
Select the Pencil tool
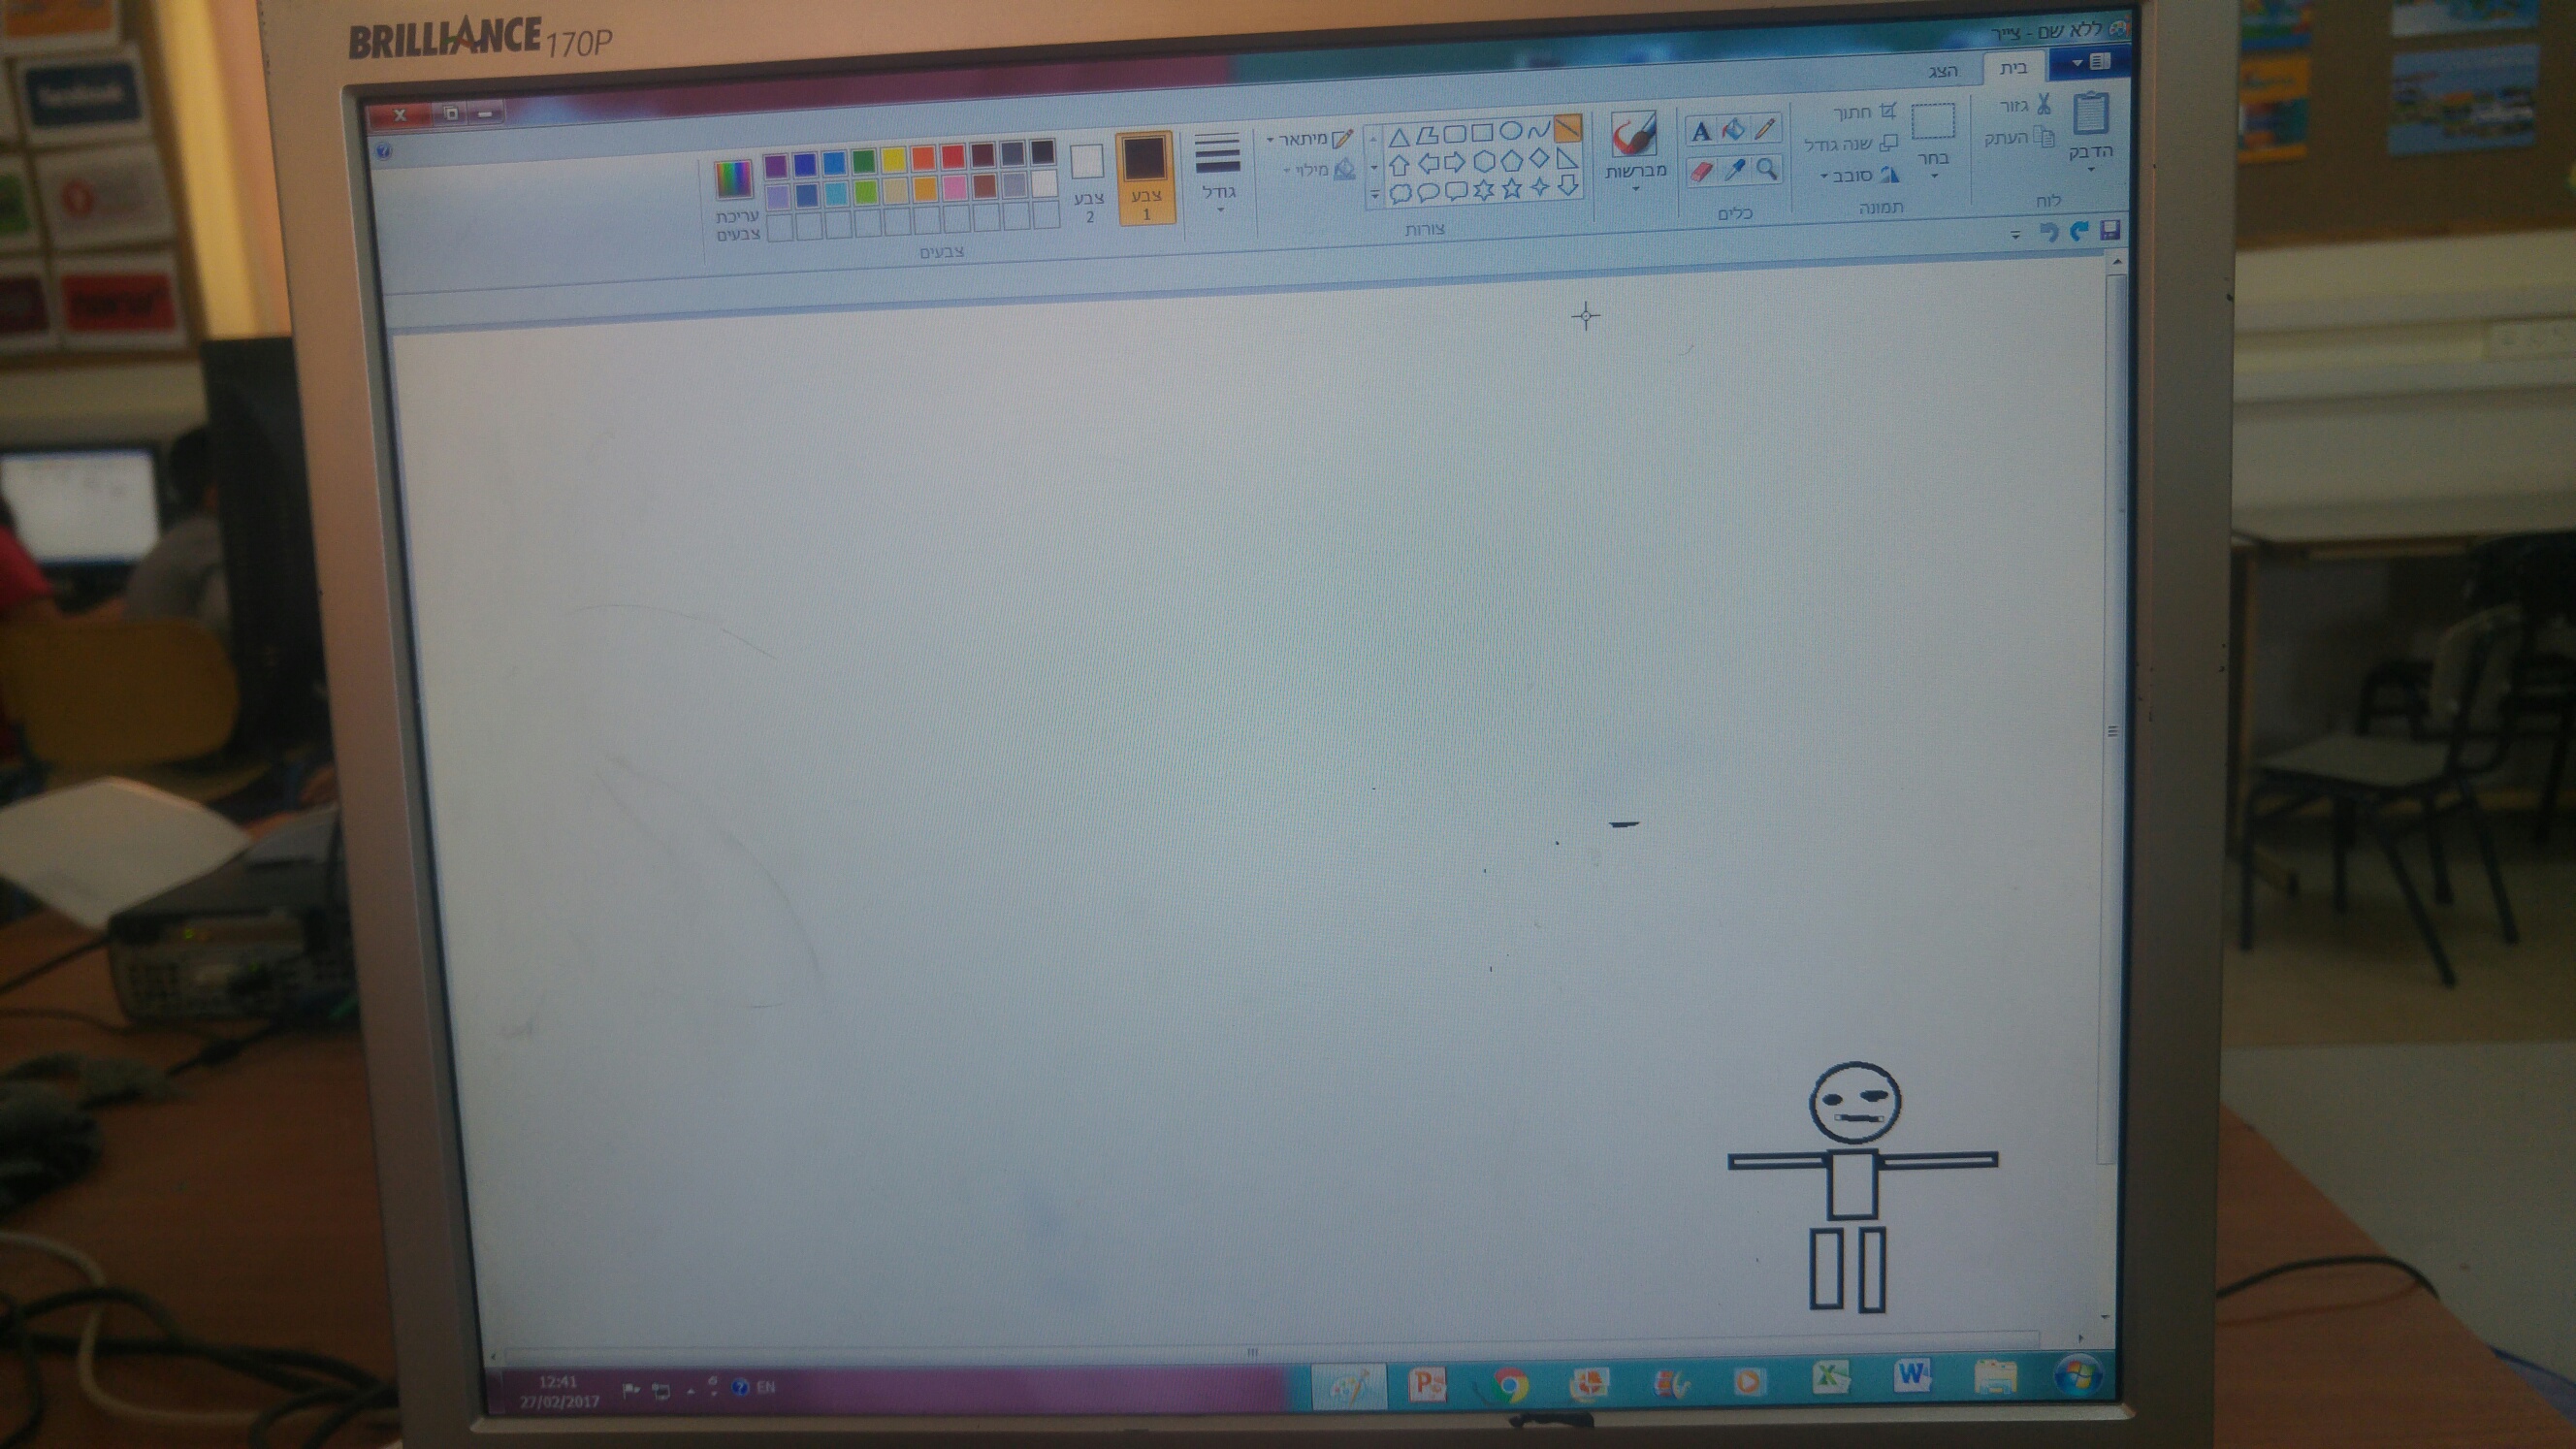pos(1766,128)
